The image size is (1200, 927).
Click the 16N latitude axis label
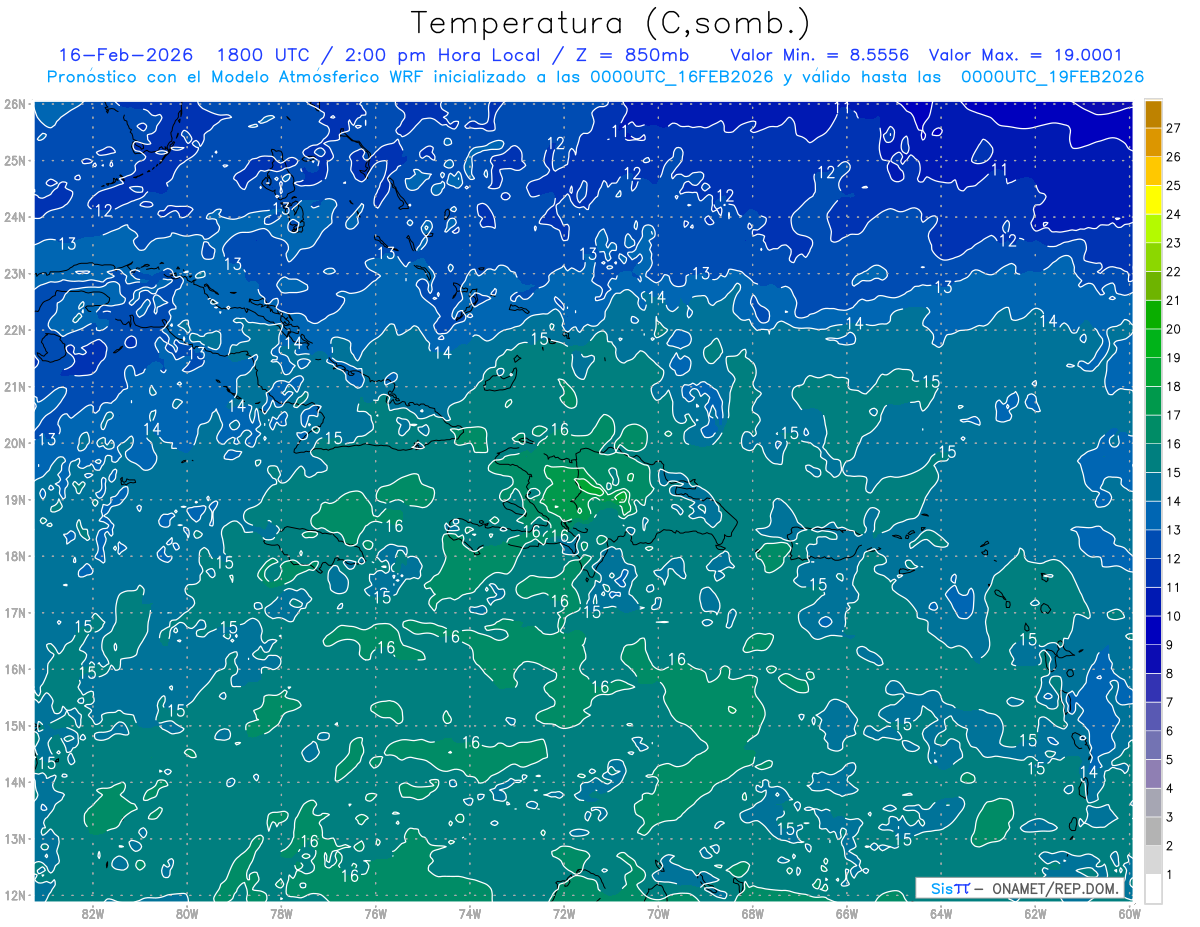pos(15,669)
